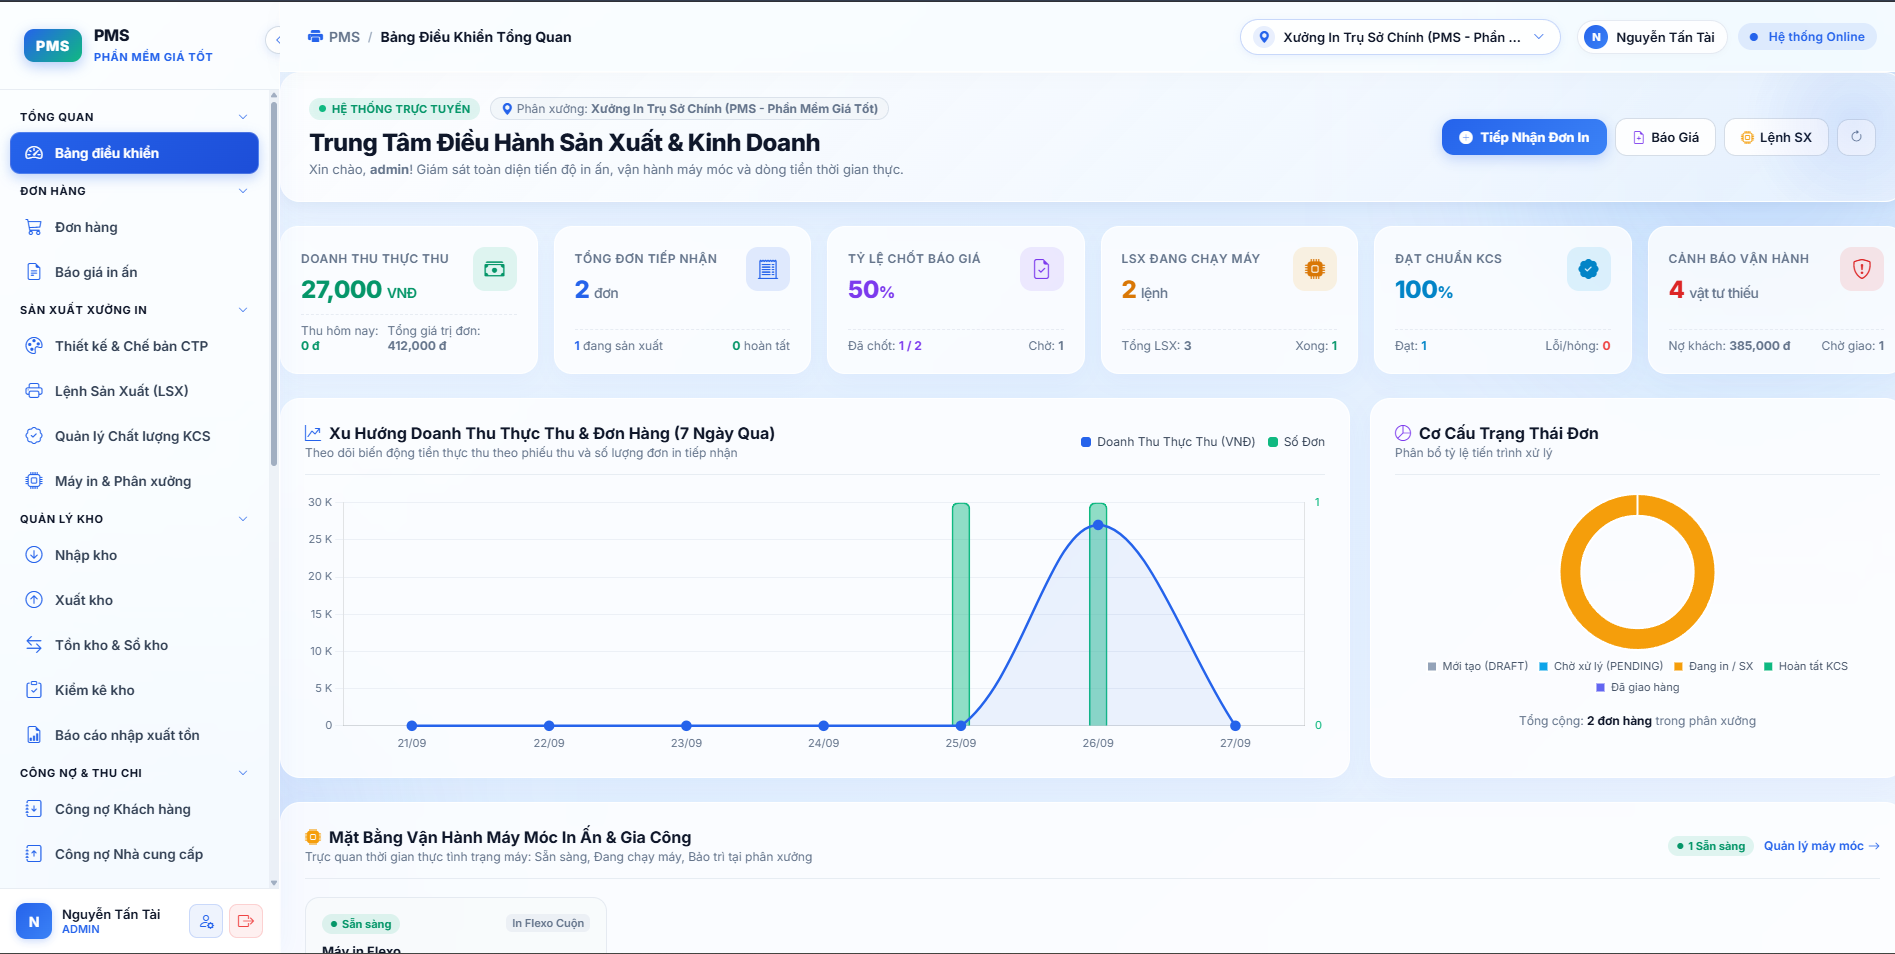Open the Quản lý máy móc link

coord(1822,846)
